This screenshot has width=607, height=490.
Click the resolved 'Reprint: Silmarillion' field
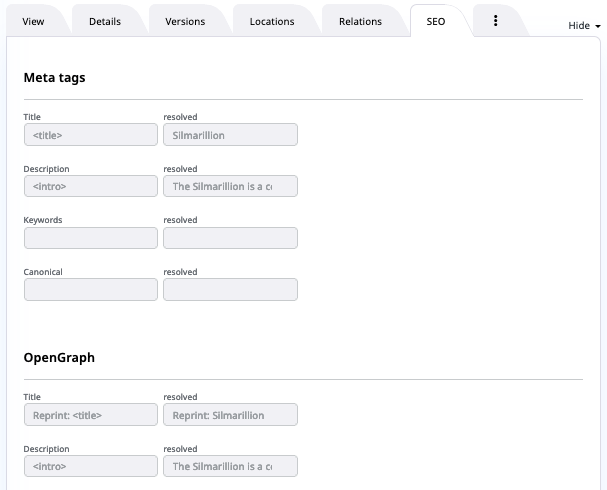230,415
